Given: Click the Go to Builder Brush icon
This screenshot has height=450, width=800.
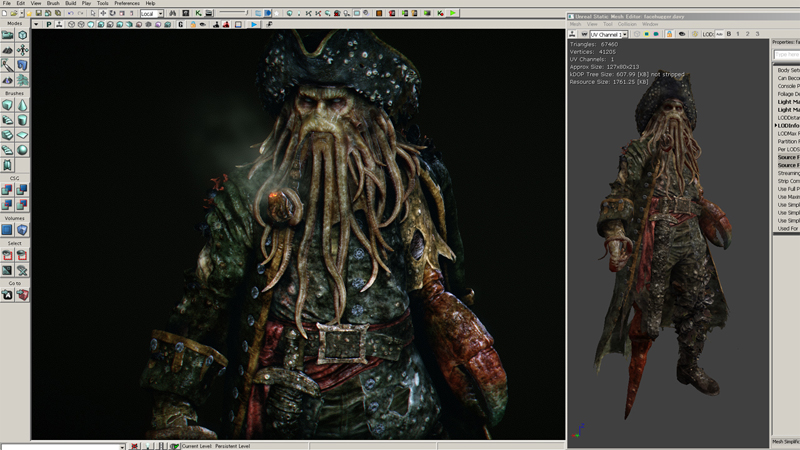Looking at the screenshot, I should (x=22, y=295).
